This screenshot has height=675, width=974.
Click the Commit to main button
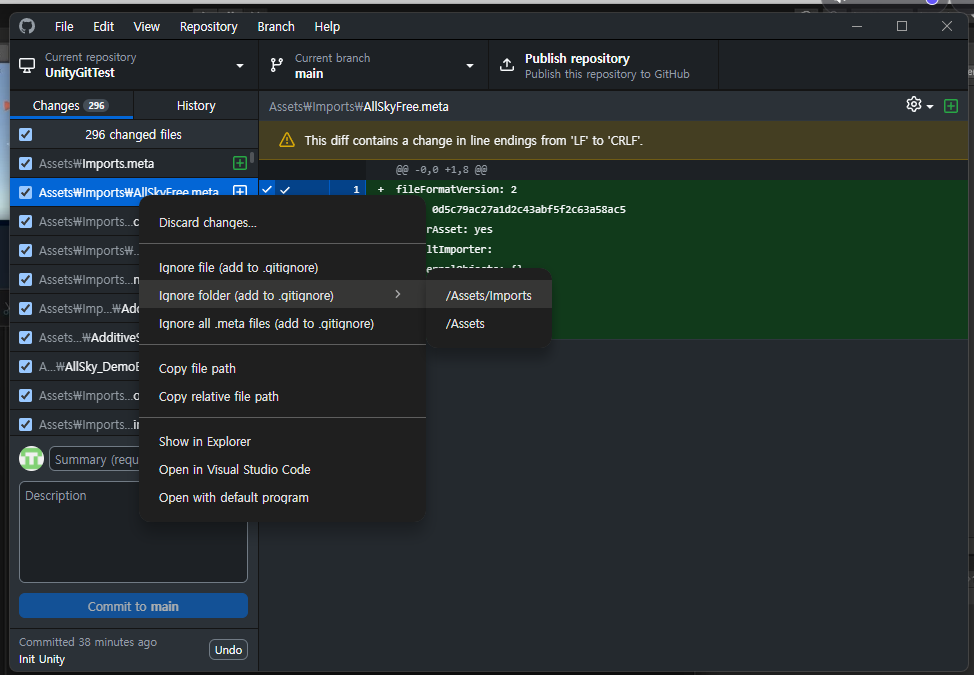(134, 606)
